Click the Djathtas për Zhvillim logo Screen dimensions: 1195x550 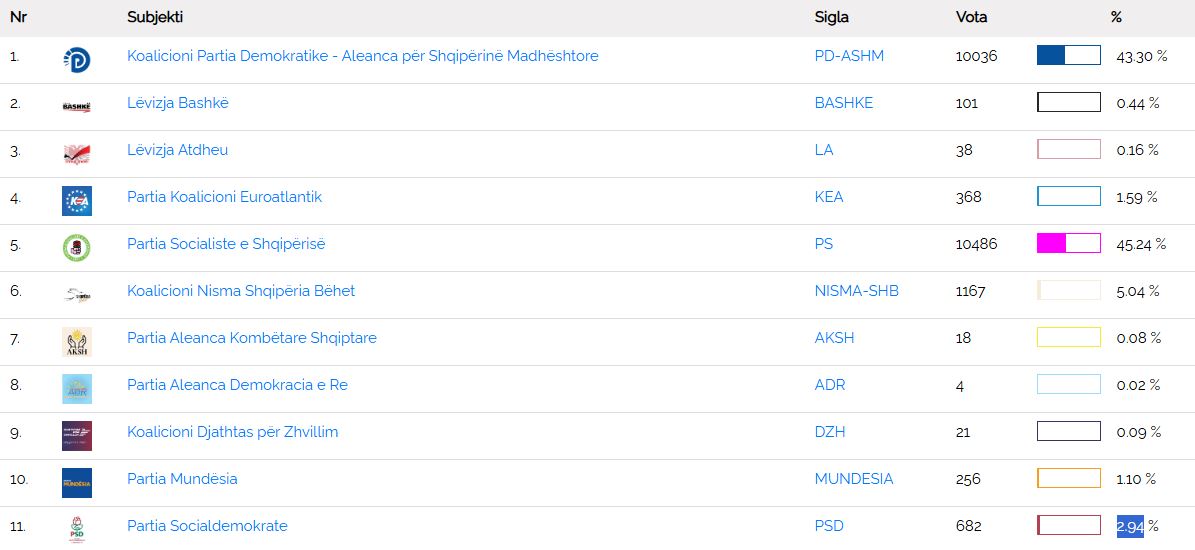[76, 436]
